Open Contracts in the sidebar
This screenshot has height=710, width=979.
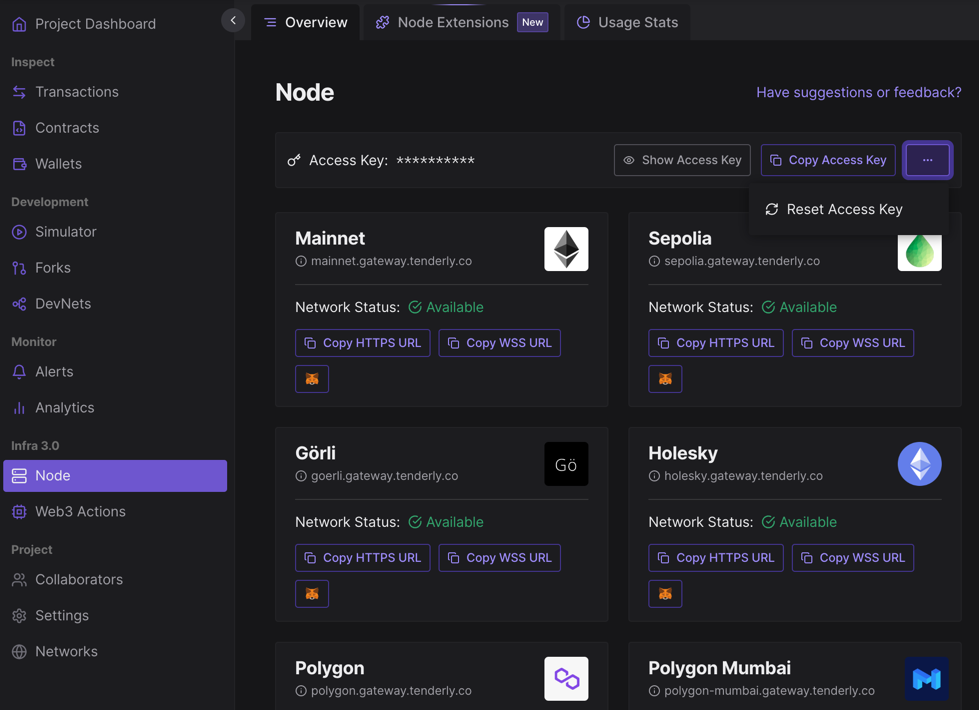click(56, 128)
